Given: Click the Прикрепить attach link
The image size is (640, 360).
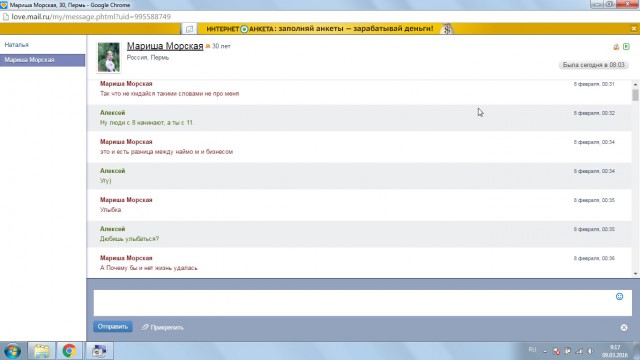Looking at the screenshot, I should click(x=162, y=327).
